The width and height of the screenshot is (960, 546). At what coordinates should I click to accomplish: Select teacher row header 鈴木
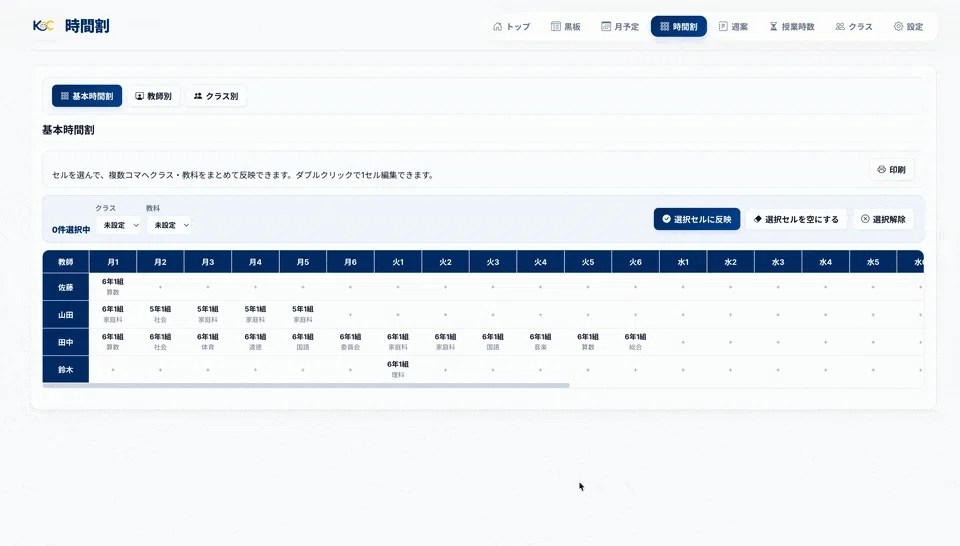coord(66,370)
